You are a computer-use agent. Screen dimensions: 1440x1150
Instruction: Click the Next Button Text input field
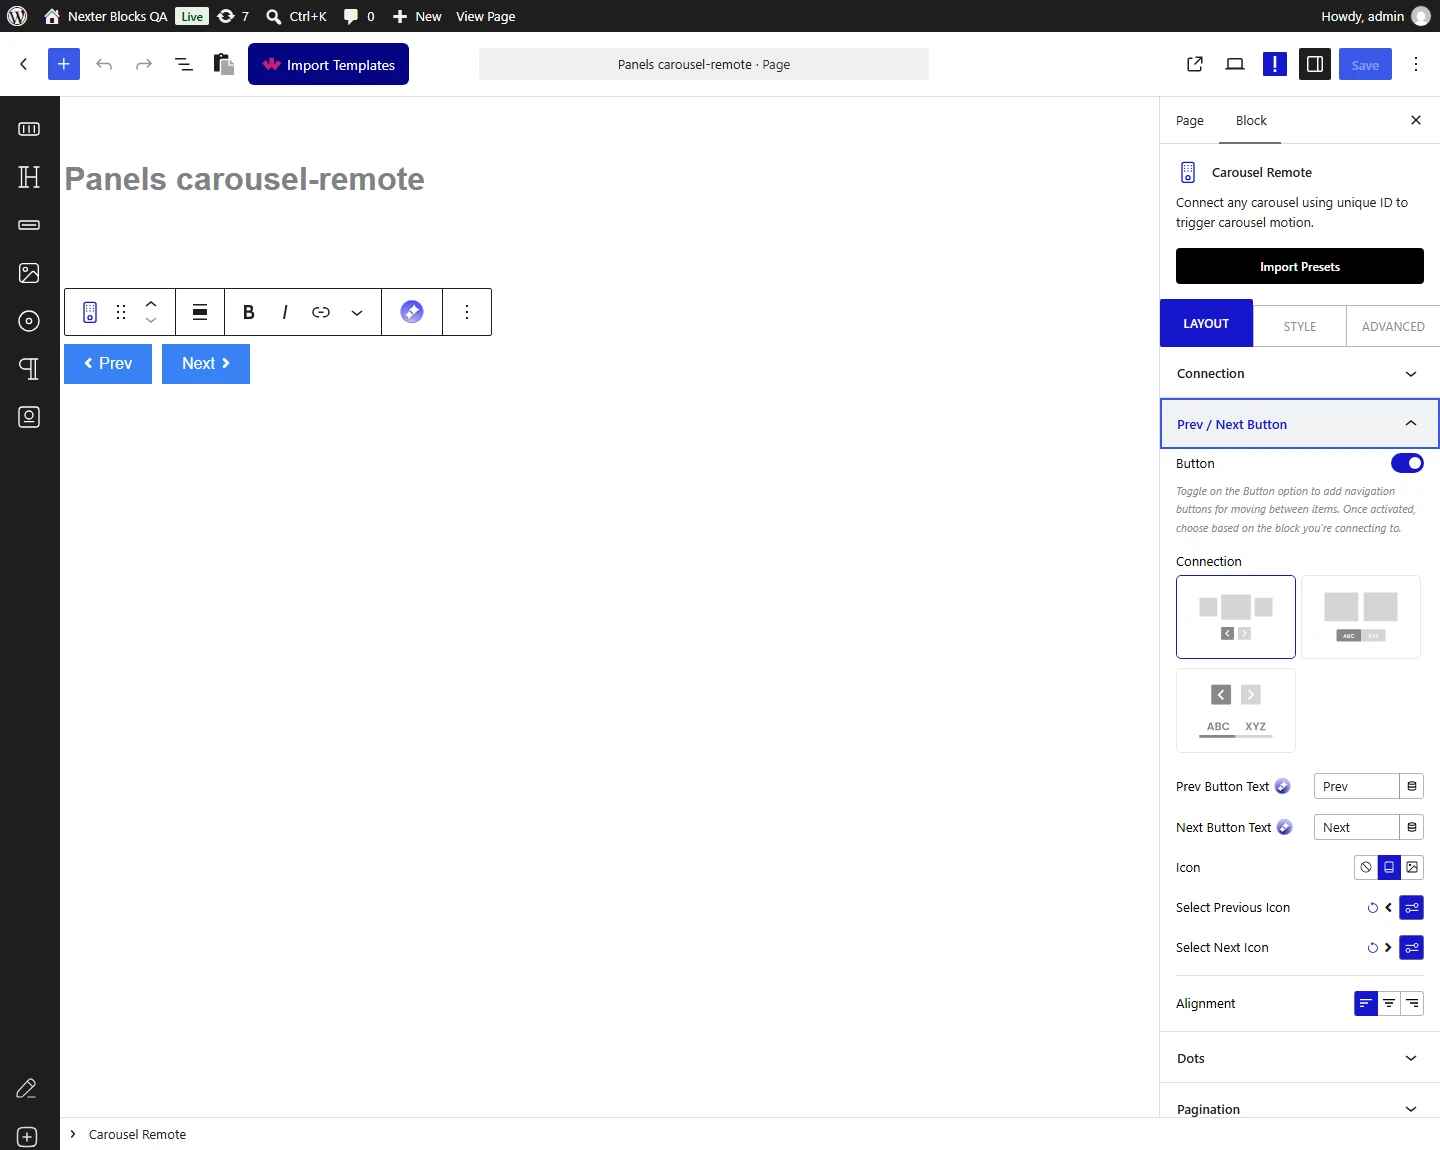point(1356,827)
